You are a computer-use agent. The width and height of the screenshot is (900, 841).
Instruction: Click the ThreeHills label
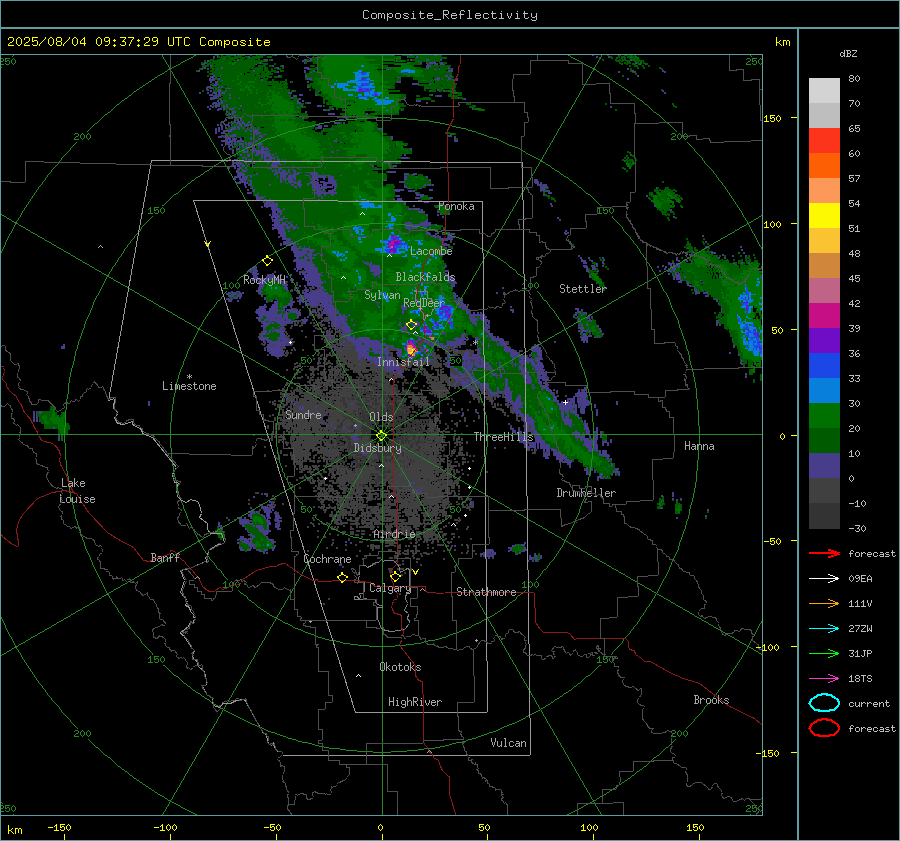pyautogui.click(x=503, y=437)
